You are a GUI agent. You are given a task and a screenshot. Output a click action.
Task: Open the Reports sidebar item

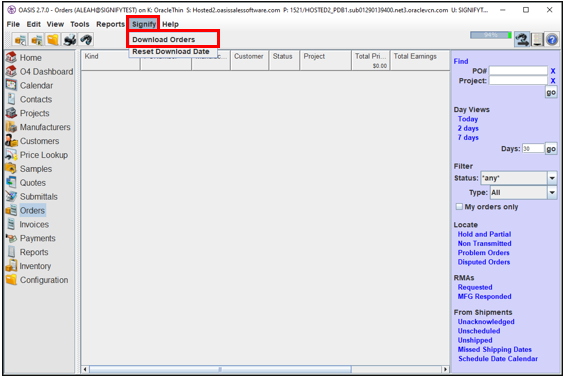[x=27, y=252]
